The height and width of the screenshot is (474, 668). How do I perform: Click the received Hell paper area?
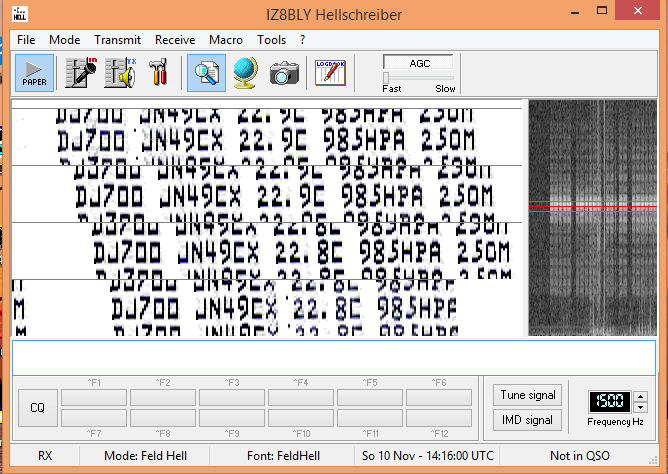267,218
